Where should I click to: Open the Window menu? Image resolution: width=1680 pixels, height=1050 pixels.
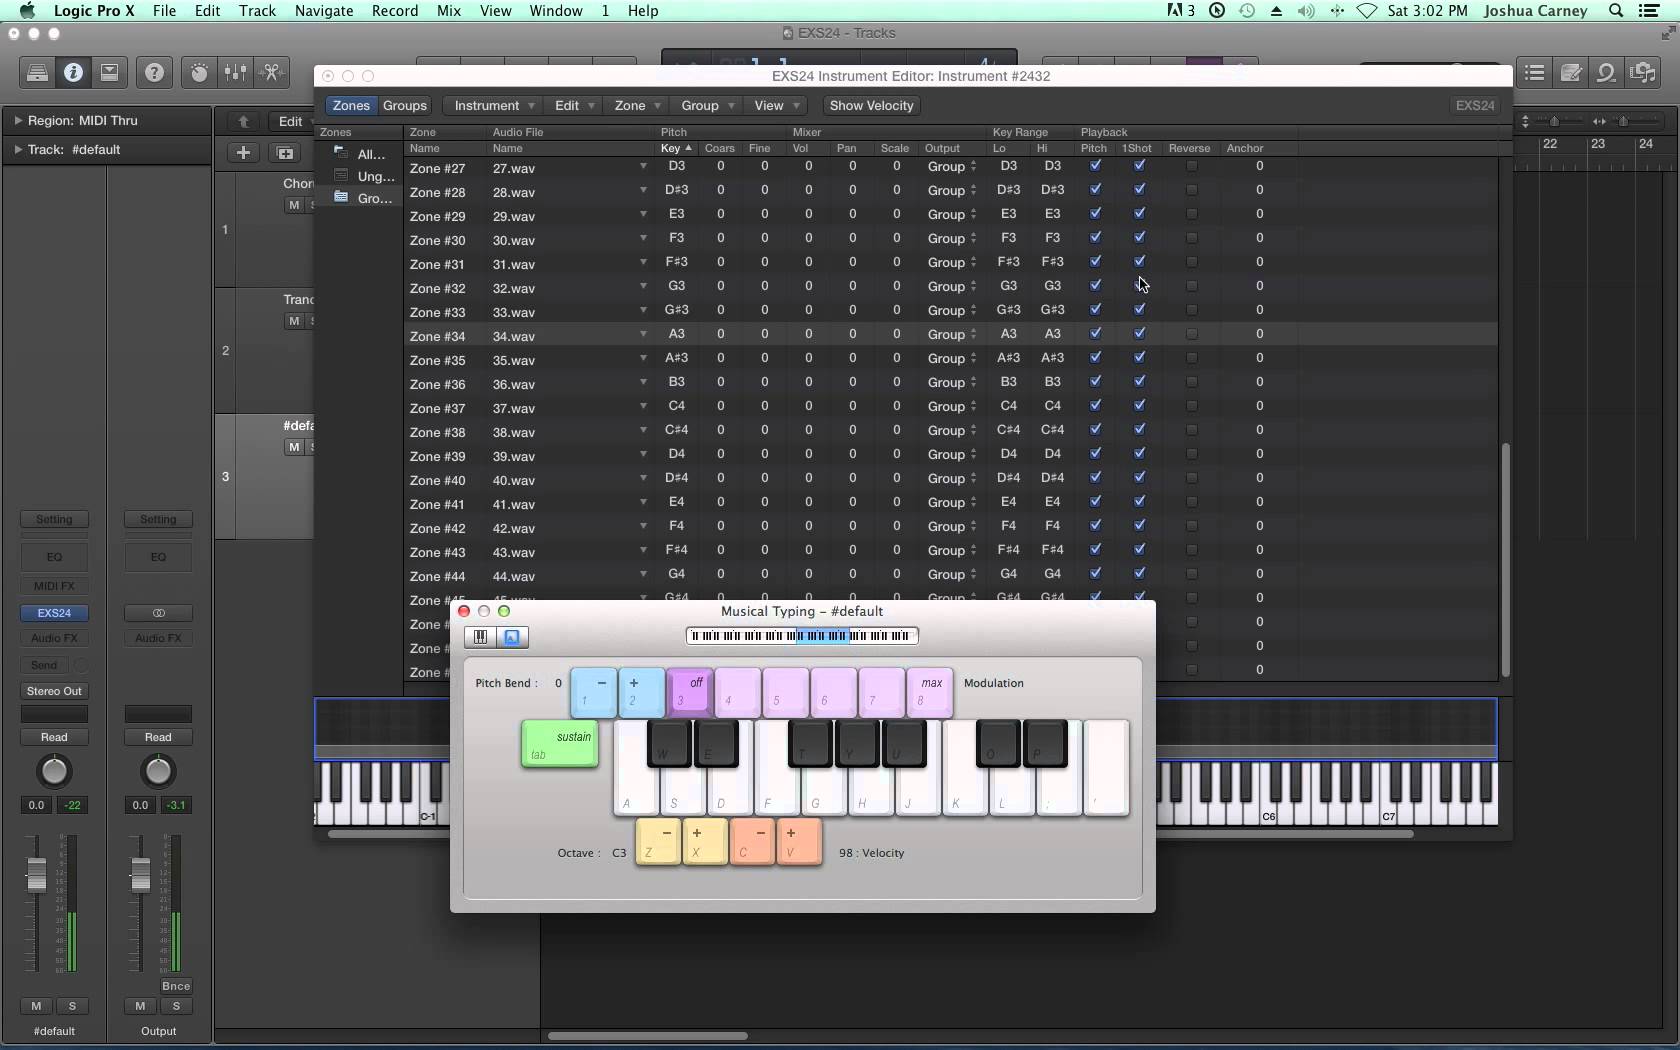click(x=555, y=11)
